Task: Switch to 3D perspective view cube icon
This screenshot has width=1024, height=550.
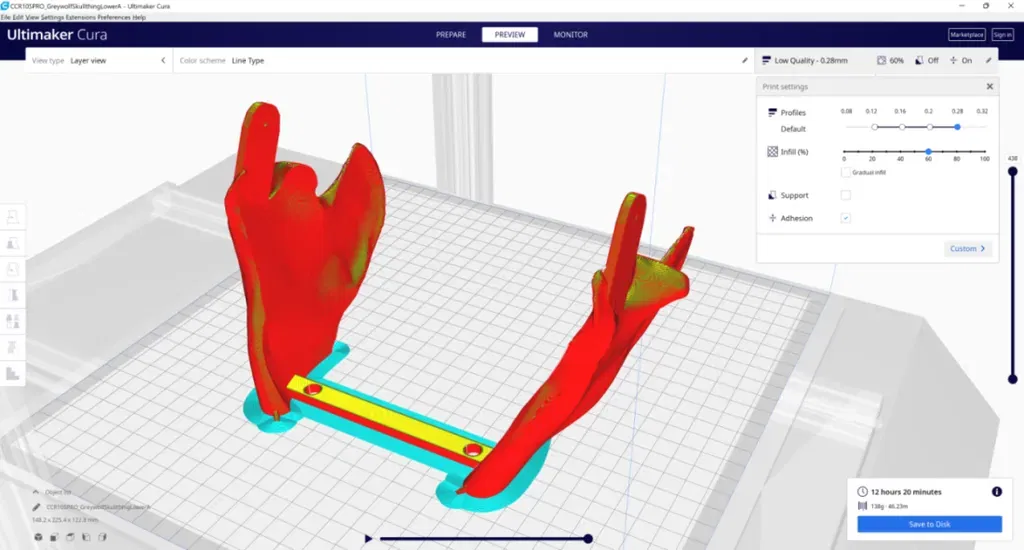Action: click(39, 537)
